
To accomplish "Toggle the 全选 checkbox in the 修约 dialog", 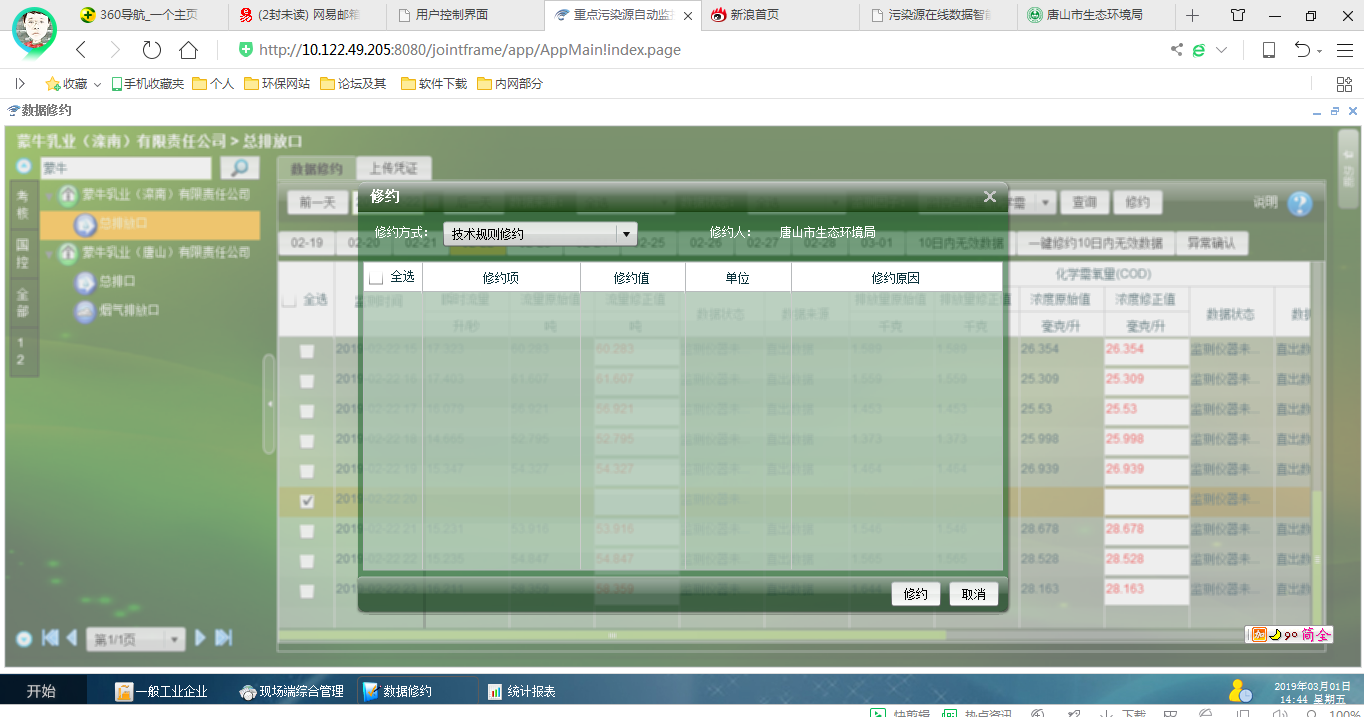I will pos(376,278).
